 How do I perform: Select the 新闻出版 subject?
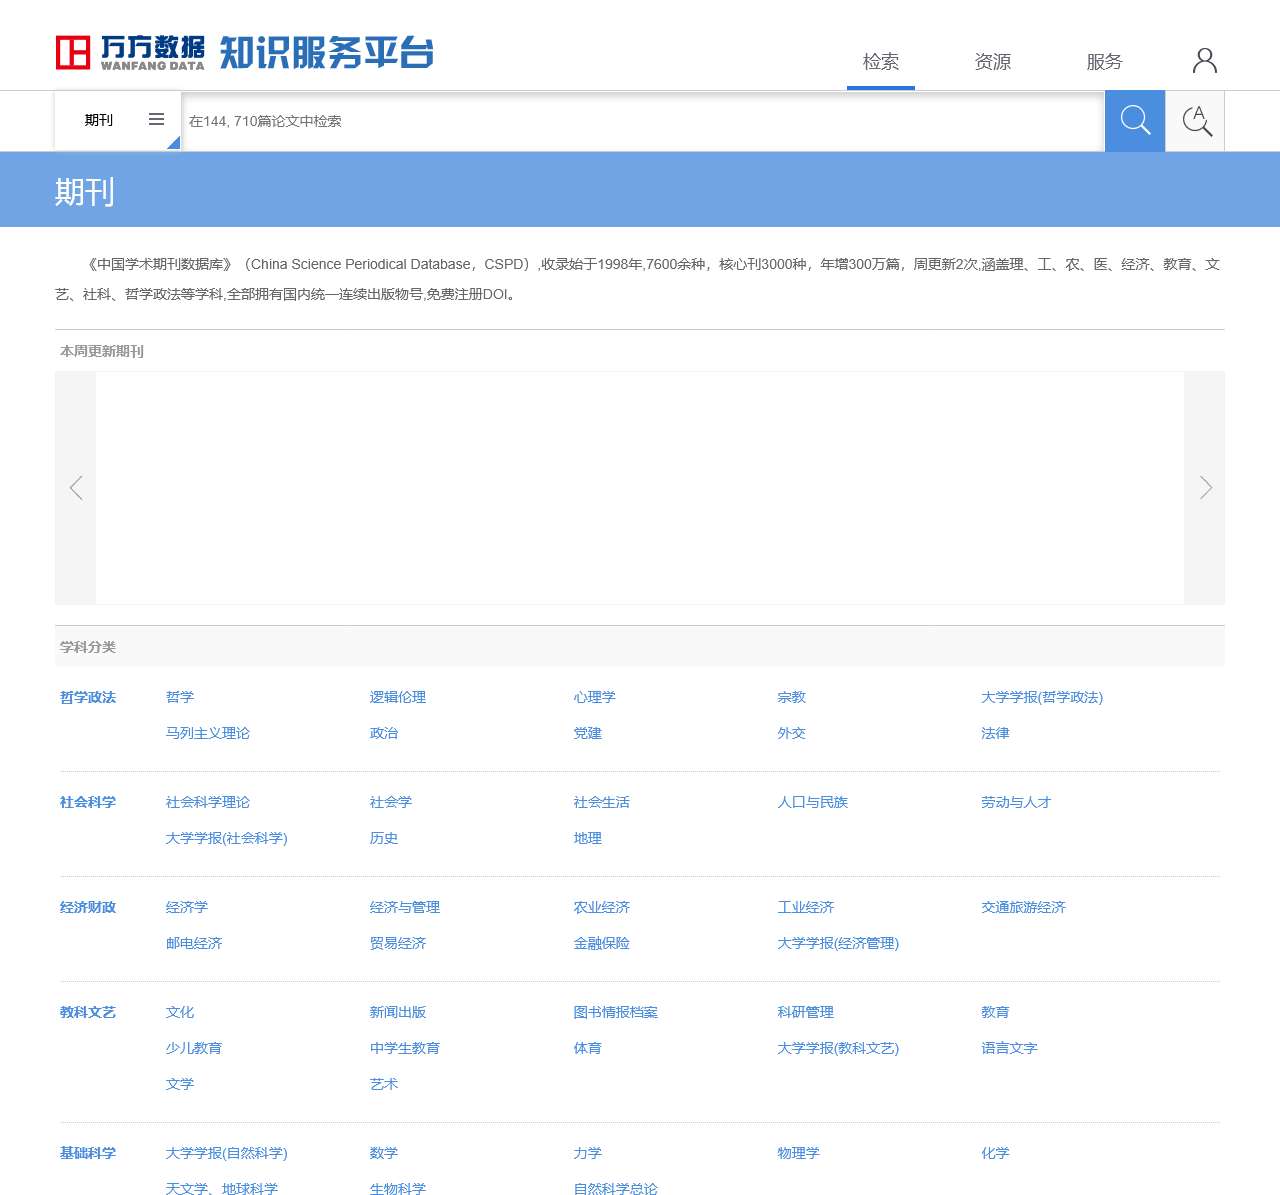(398, 1013)
